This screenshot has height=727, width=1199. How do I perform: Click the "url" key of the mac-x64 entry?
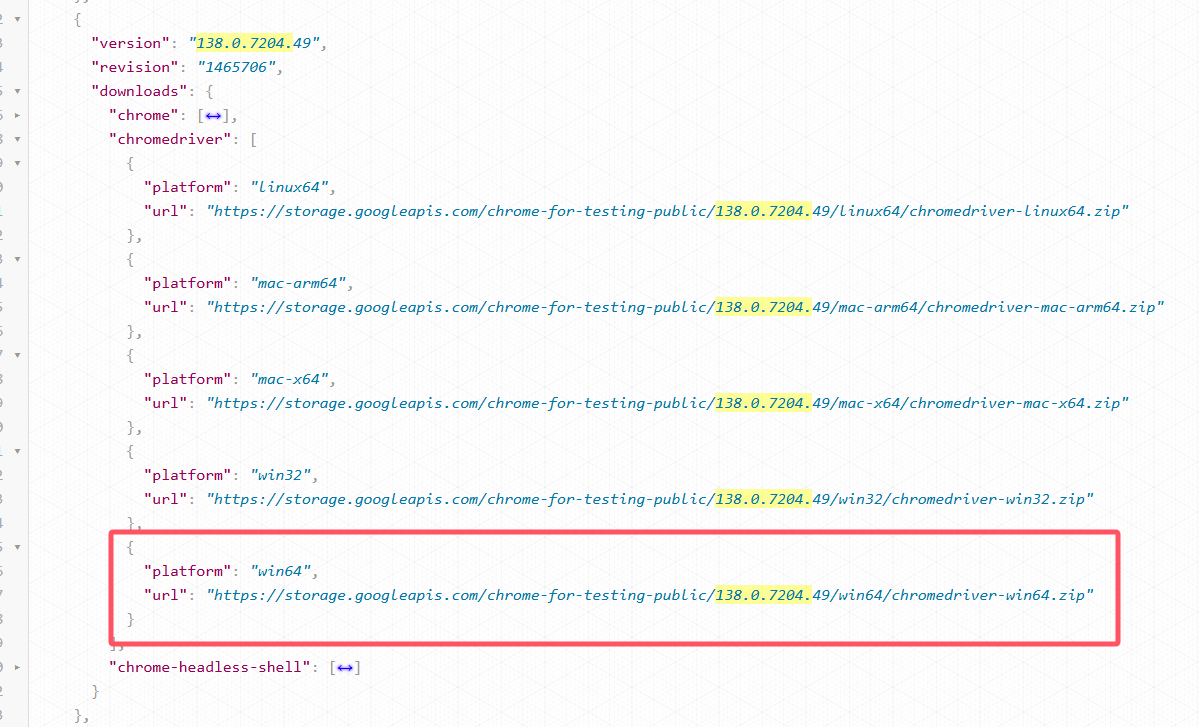click(x=166, y=403)
